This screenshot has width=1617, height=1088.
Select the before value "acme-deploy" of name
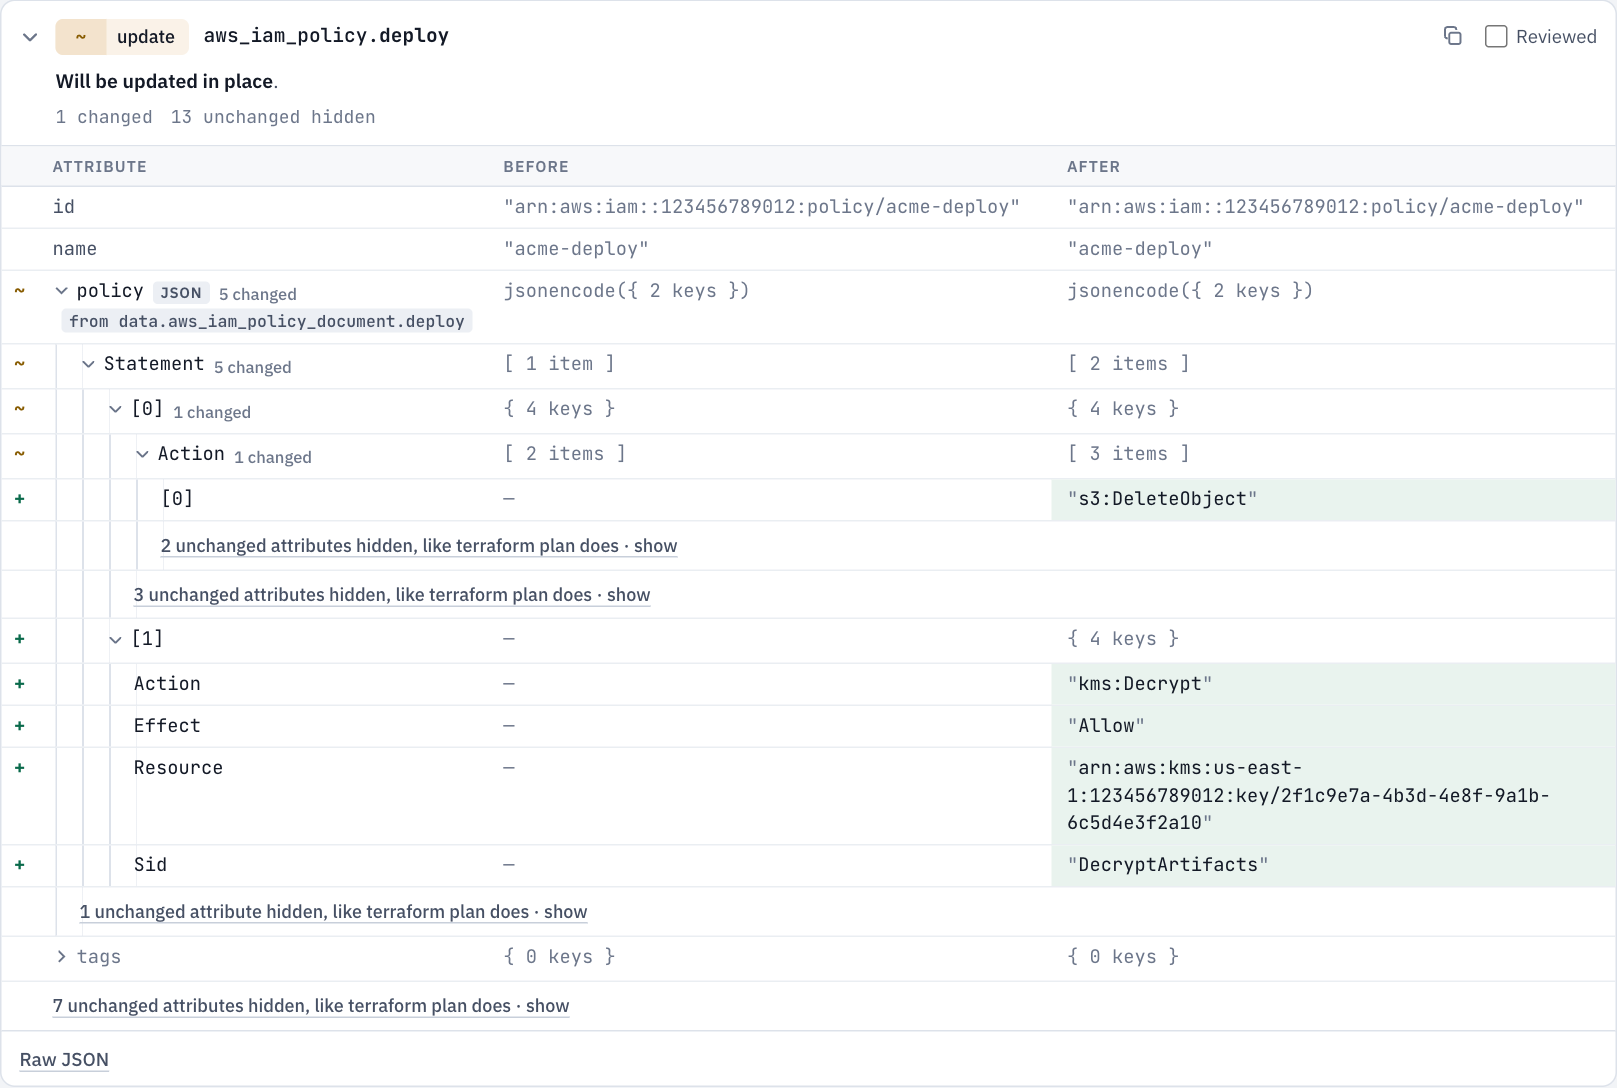(x=576, y=249)
